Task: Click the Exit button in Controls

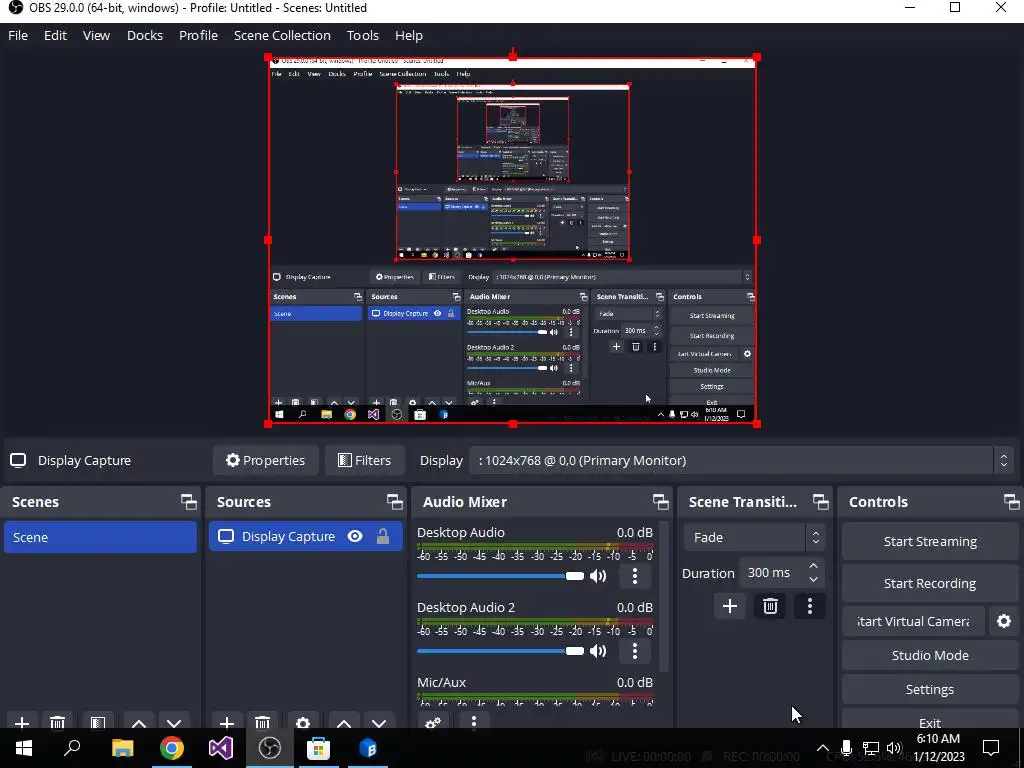Action: [930, 720]
